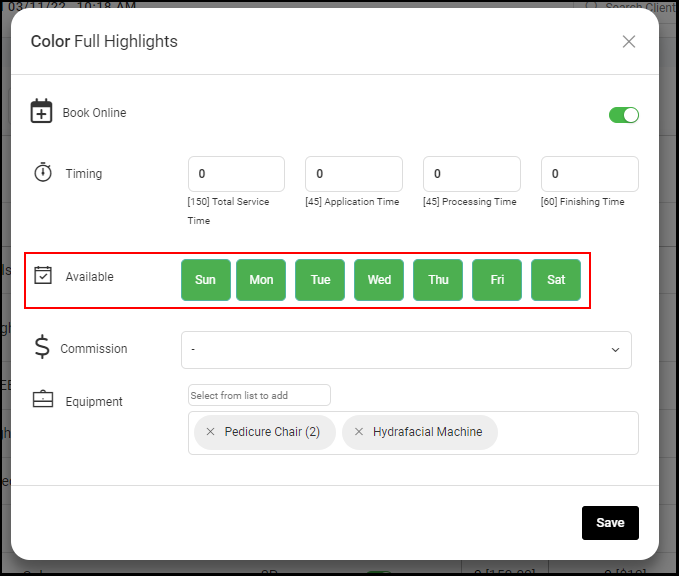The height and width of the screenshot is (576, 679).
Task: Click the Total Service Time field
Action: tap(236, 174)
